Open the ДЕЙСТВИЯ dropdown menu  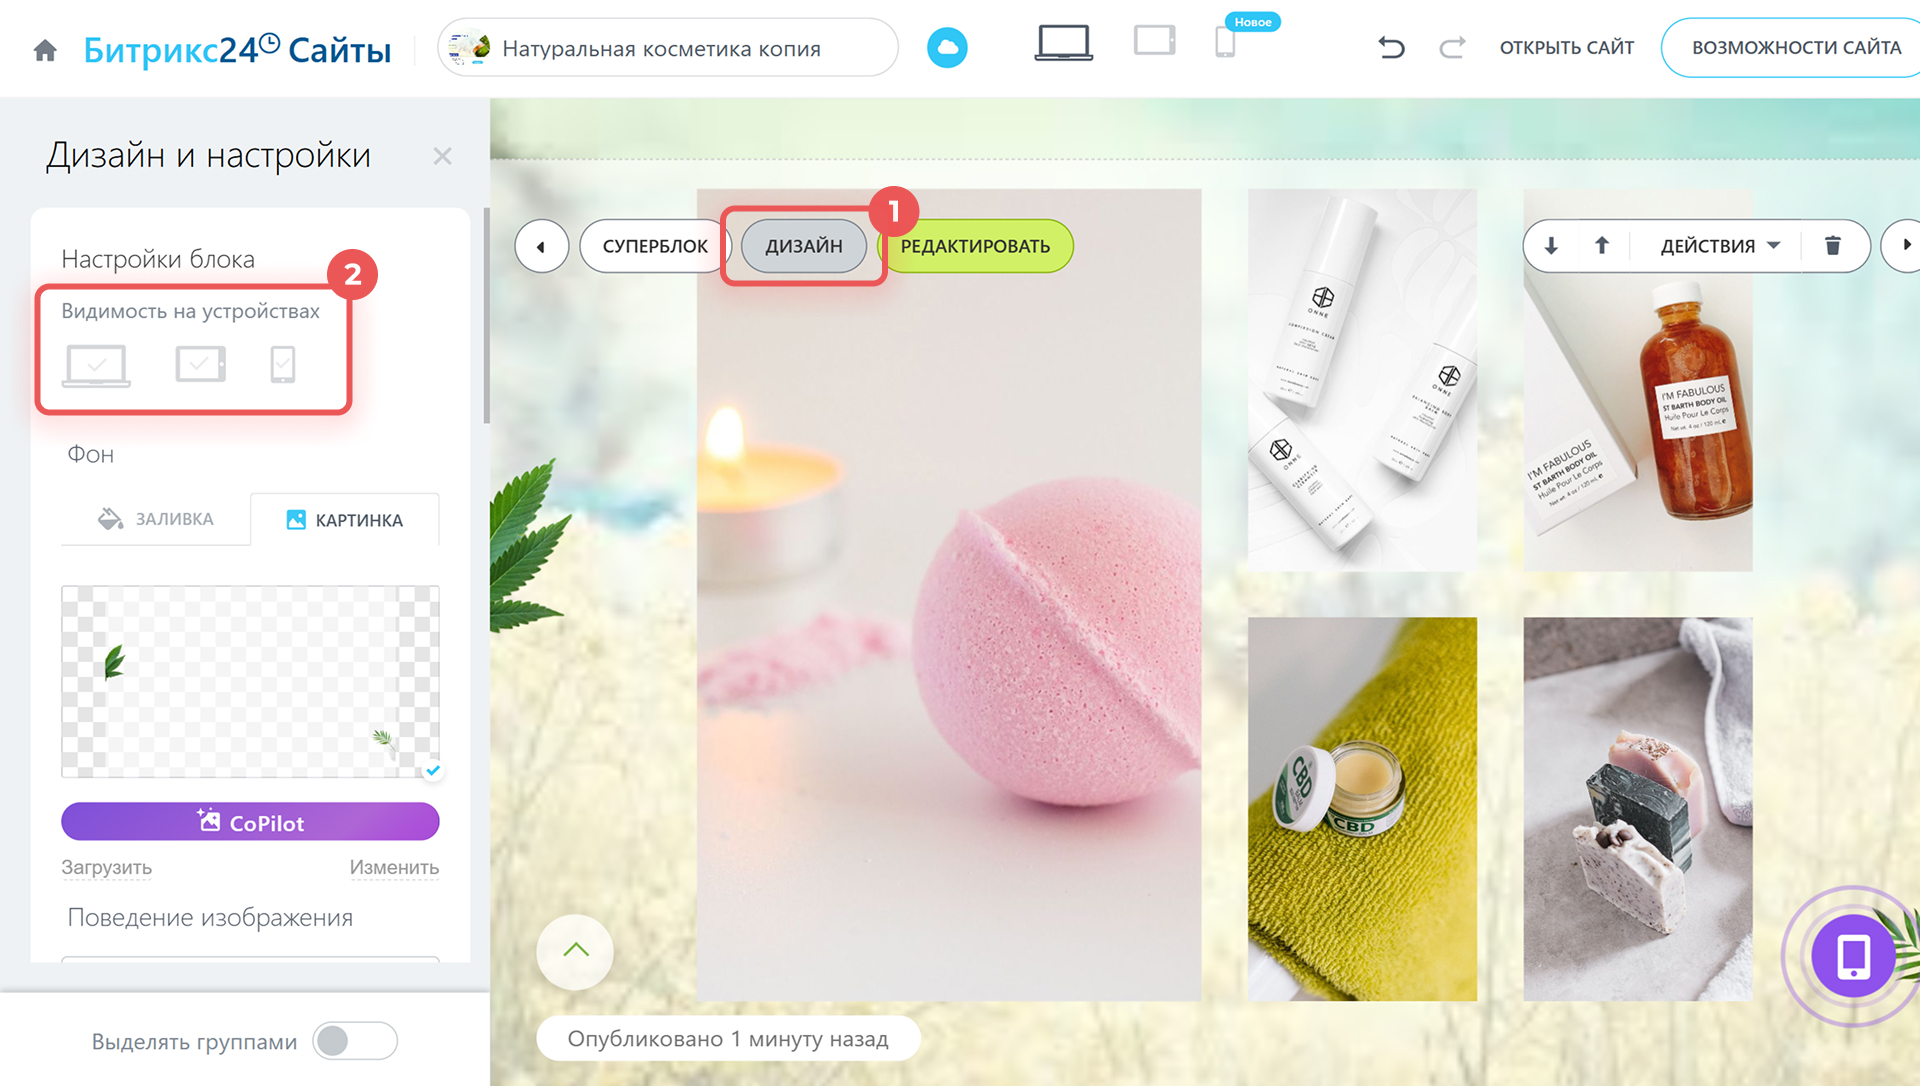pyautogui.click(x=1719, y=246)
